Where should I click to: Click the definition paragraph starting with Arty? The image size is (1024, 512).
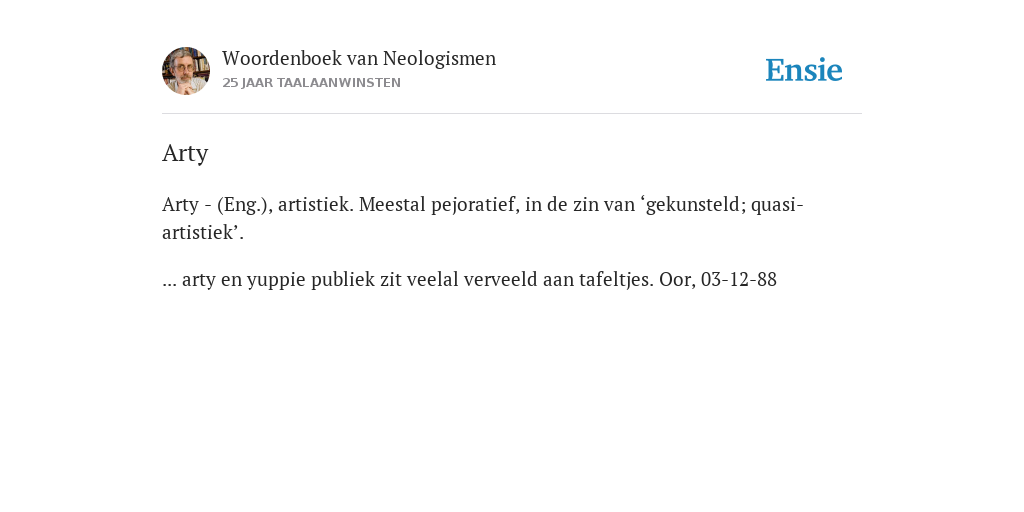coord(483,219)
